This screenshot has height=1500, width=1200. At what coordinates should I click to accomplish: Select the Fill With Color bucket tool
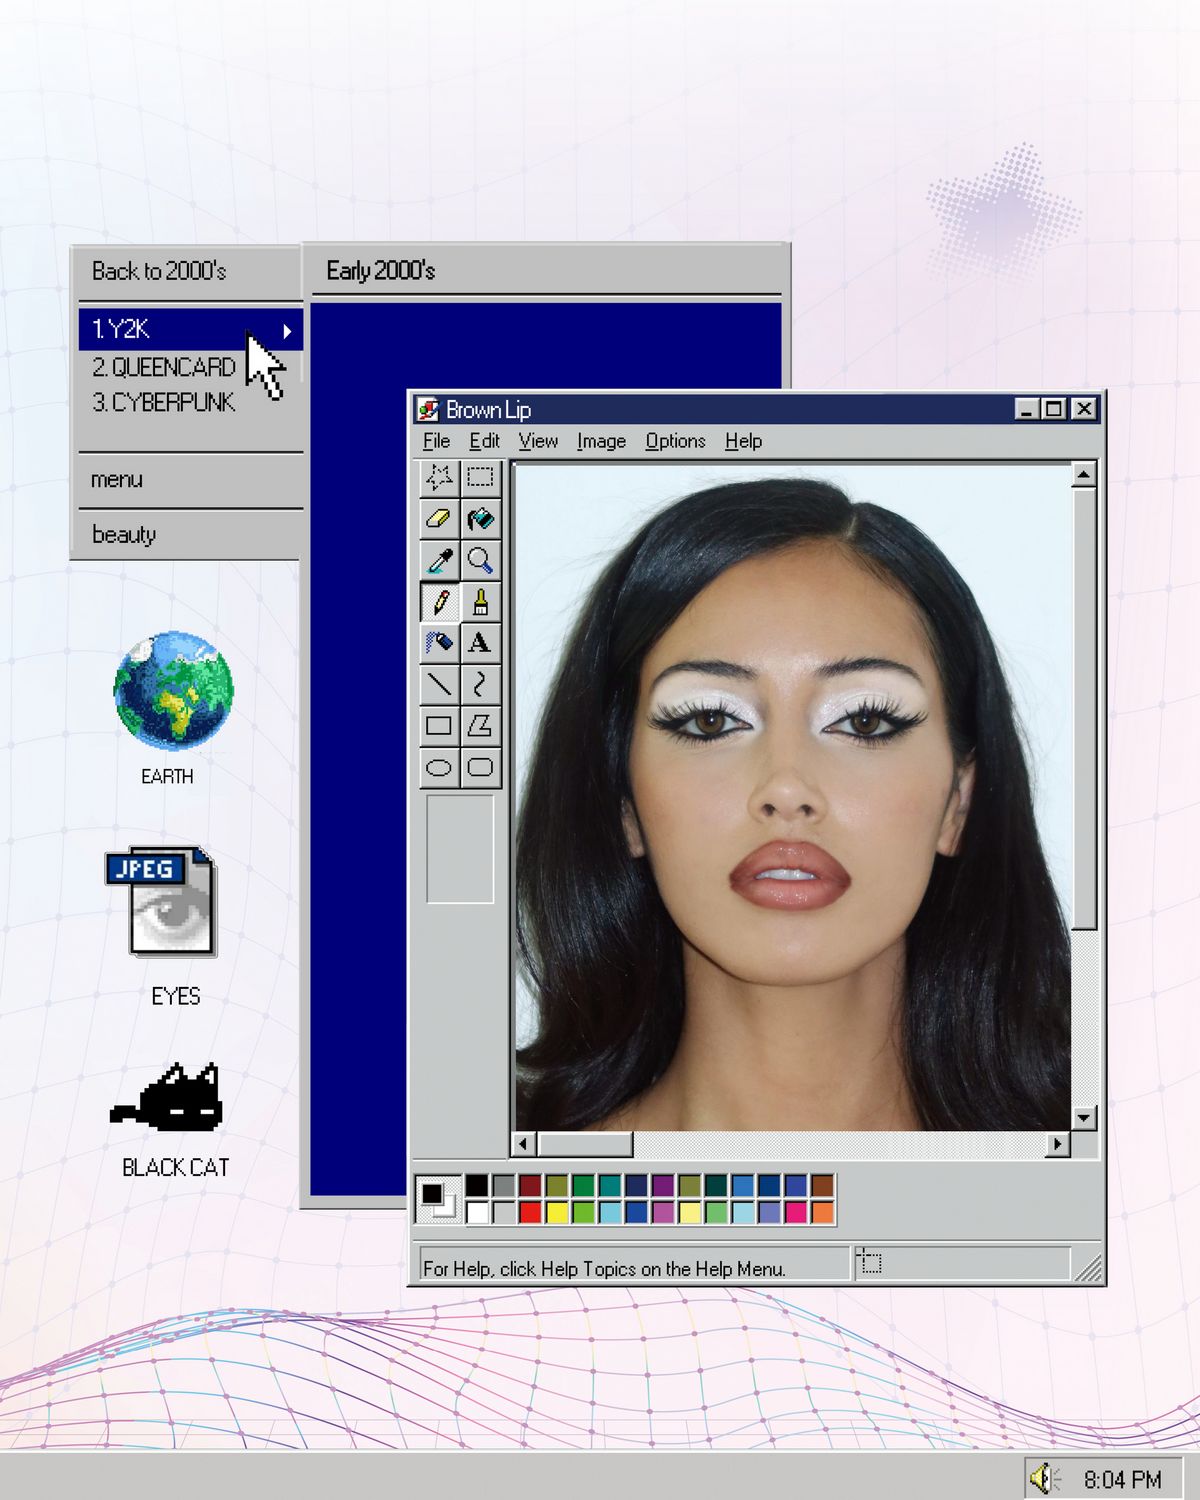coord(481,519)
